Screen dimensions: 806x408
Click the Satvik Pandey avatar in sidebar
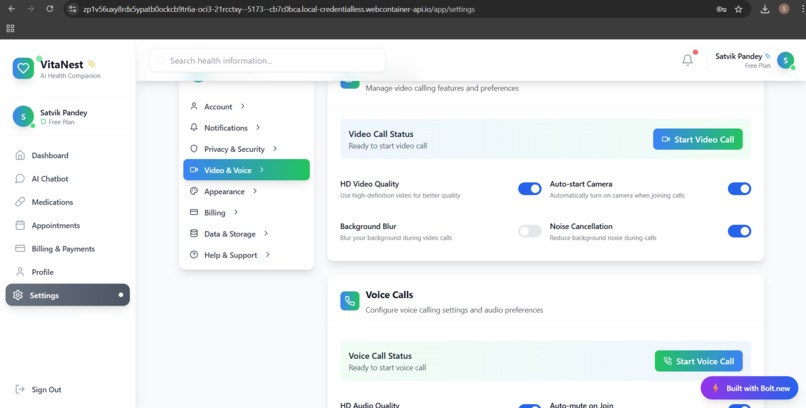pos(23,117)
